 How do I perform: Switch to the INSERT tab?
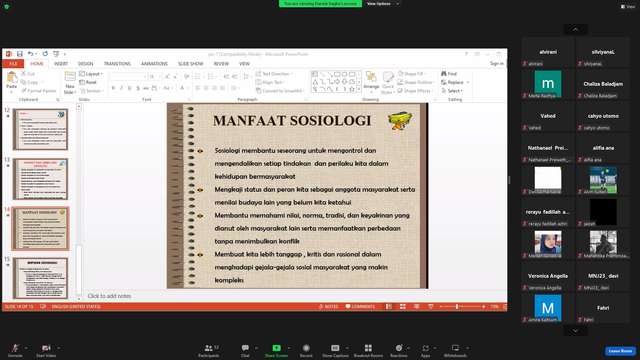pos(61,64)
